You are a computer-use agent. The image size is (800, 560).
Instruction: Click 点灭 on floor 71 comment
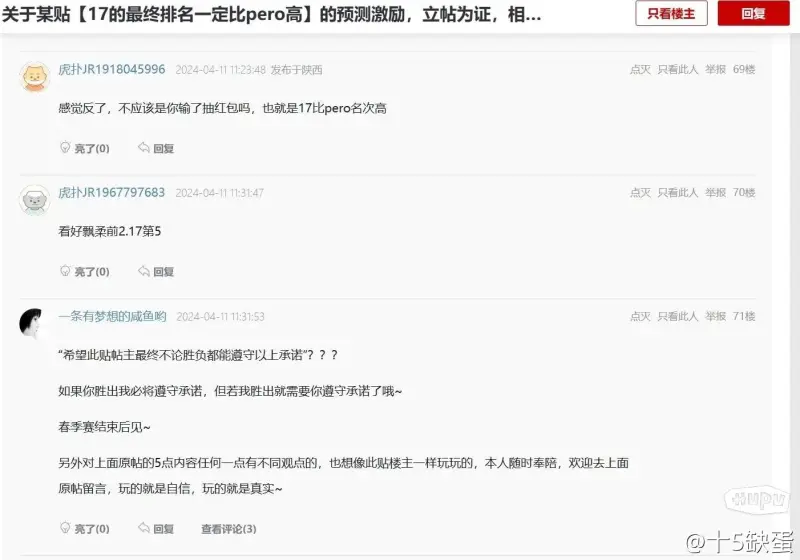(640, 316)
